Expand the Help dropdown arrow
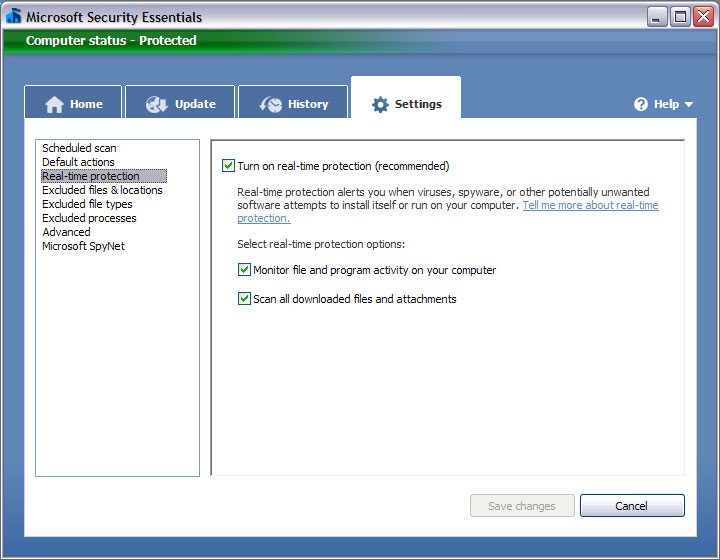720x560 pixels. pyautogui.click(x=688, y=105)
